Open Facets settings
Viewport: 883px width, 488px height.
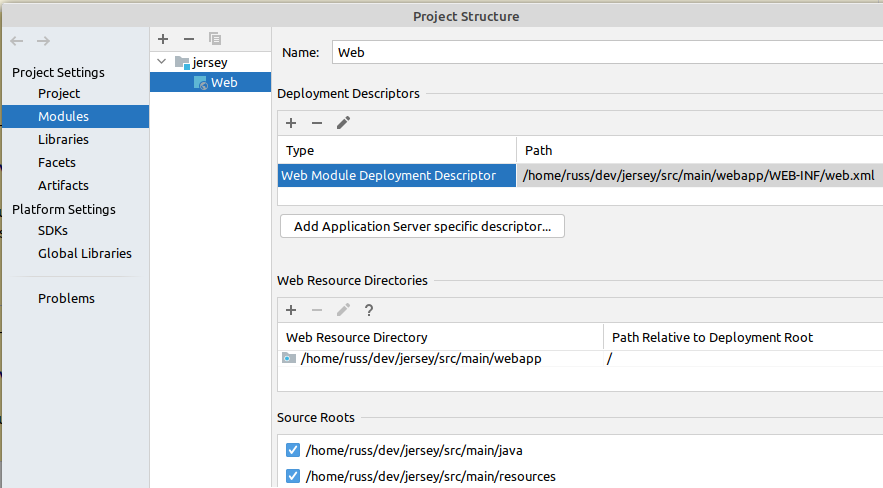[57, 162]
